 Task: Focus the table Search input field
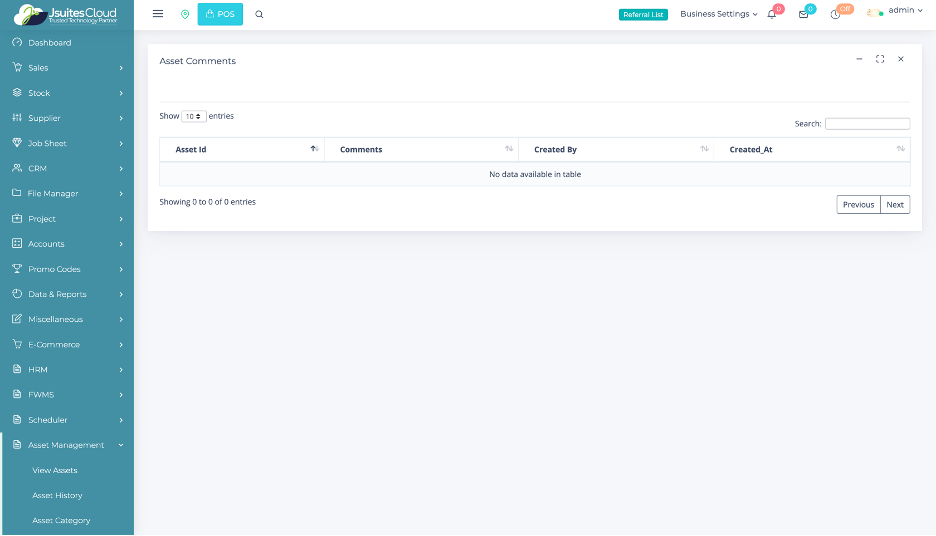click(x=867, y=124)
